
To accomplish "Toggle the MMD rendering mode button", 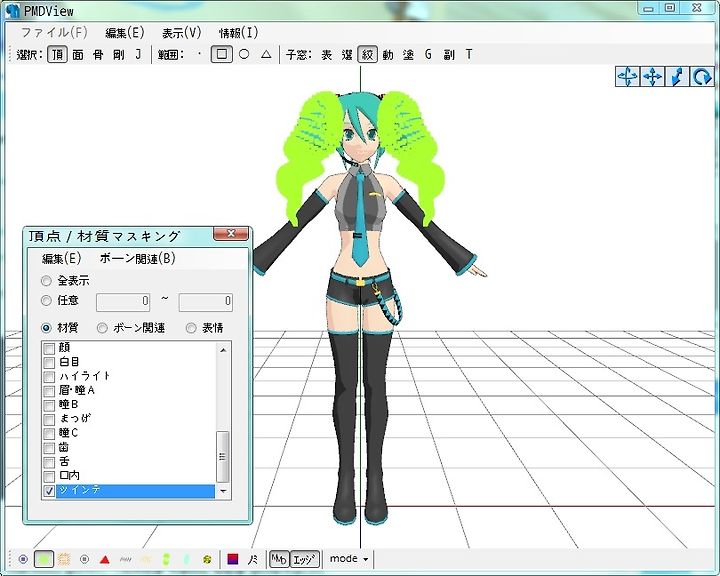I will click(279, 559).
